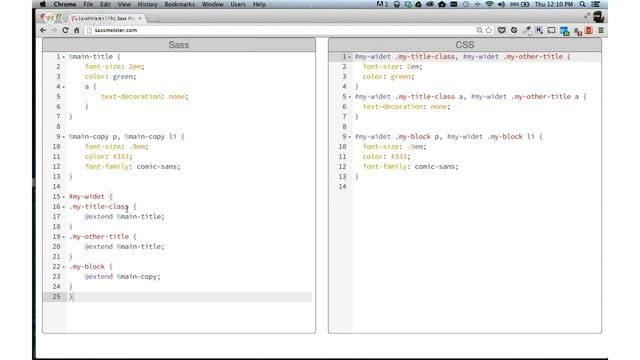Screen dimensions: 640x360
Task: Click the Google Drive menu bar icon
Action: click(x=418, y=4)
